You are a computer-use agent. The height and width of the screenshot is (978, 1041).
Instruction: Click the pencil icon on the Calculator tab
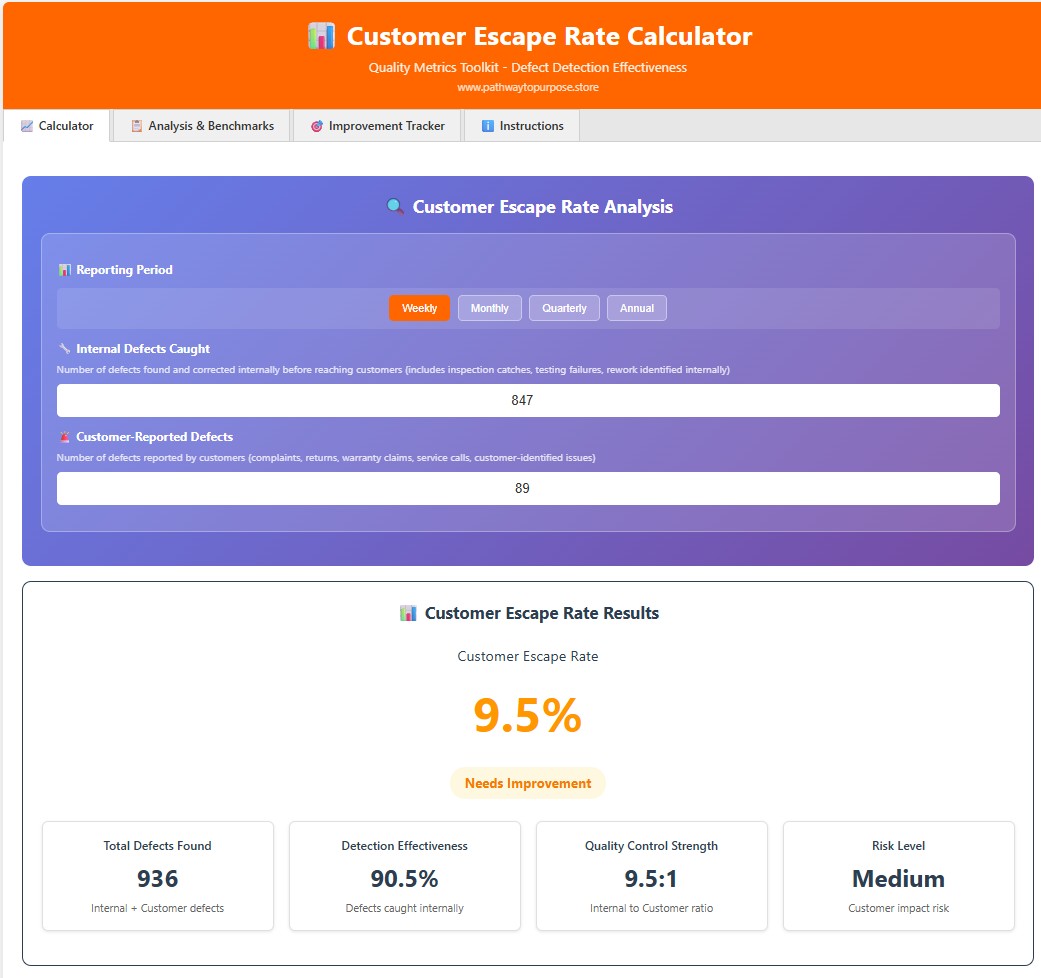pyautogui.click(x=25, y=126)
